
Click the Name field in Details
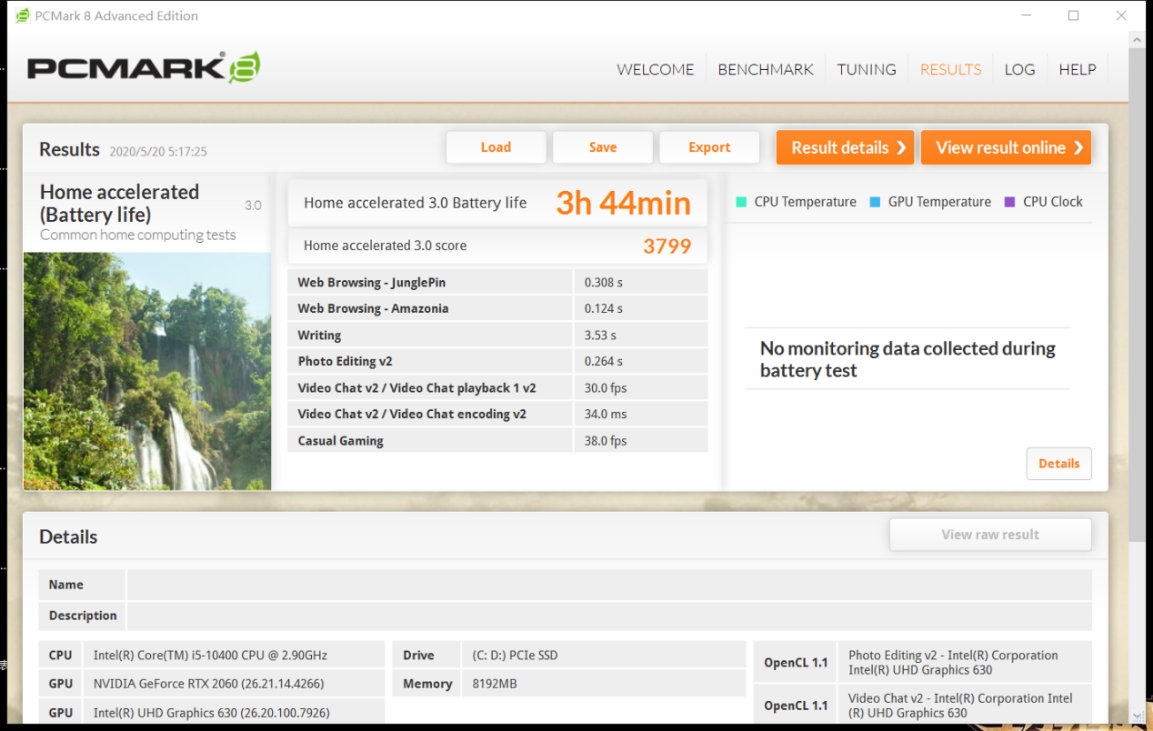tap(609, 585)
